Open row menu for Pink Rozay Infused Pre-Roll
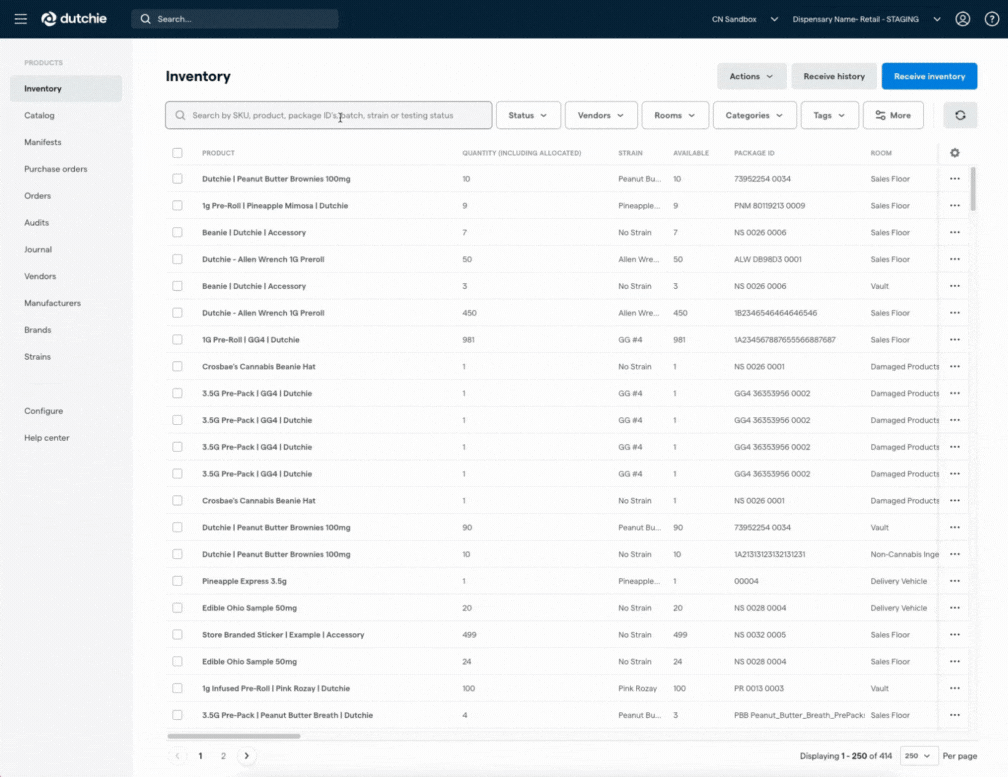Viewport: 1008px width, 777px height. click(x=955, y=688)
